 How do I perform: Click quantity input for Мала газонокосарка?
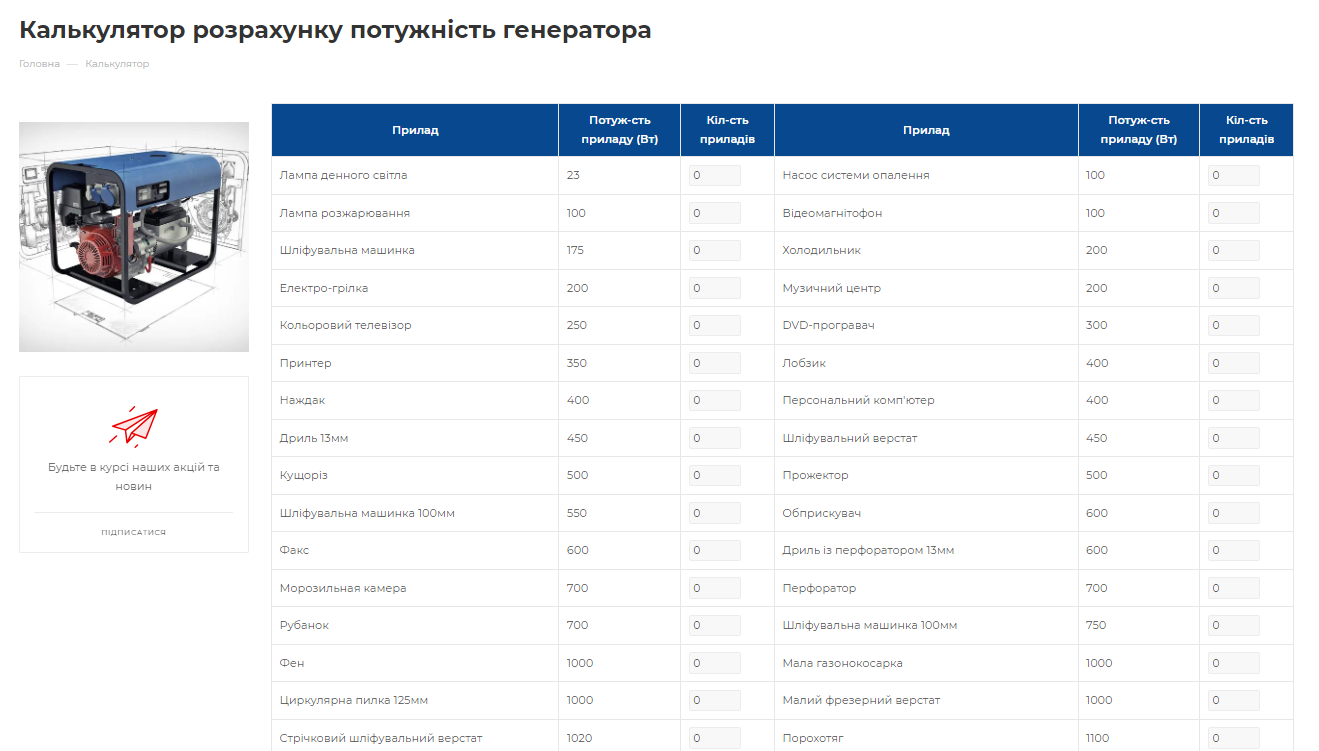[x=1233, y=662]
